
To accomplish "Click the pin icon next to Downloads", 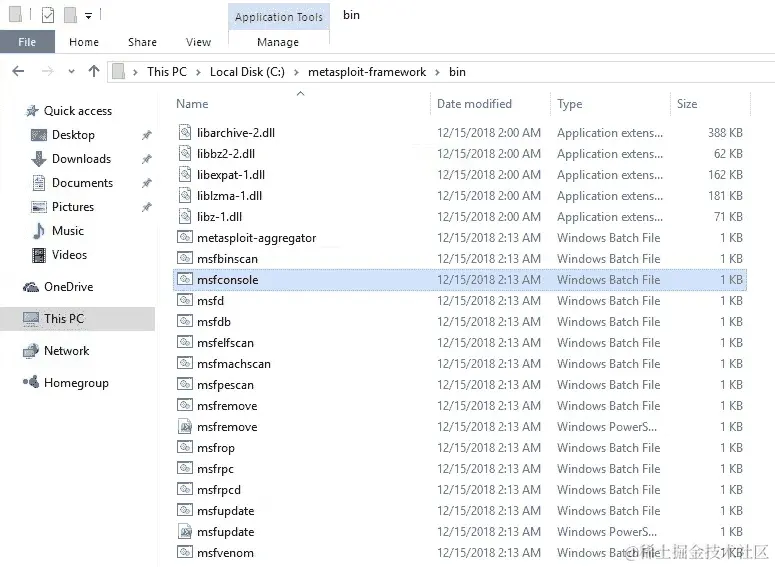I will pos(147,159).
